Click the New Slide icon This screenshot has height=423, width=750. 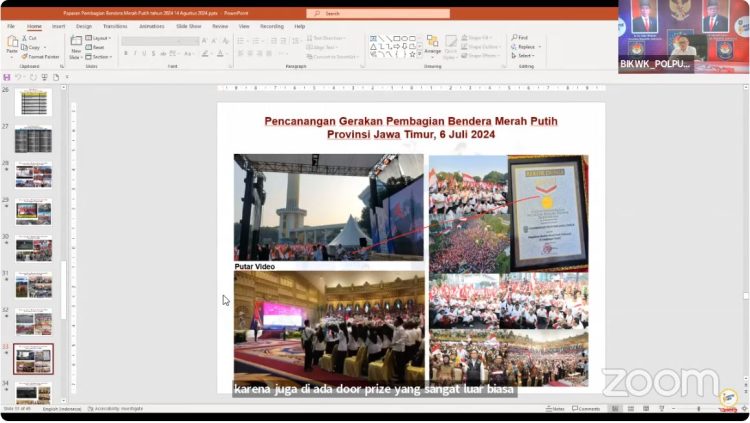pos(76,42)
